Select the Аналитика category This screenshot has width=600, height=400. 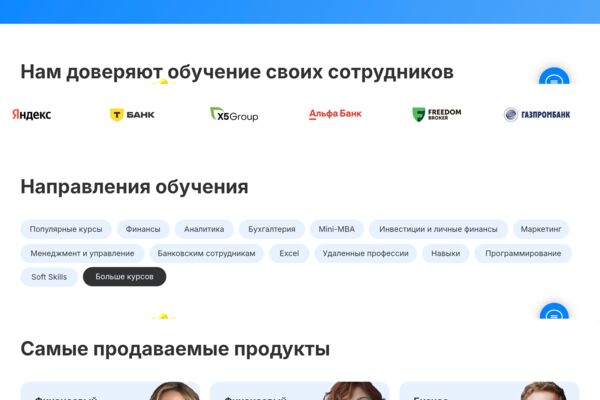pyautogui.click(x=204, y=229)
